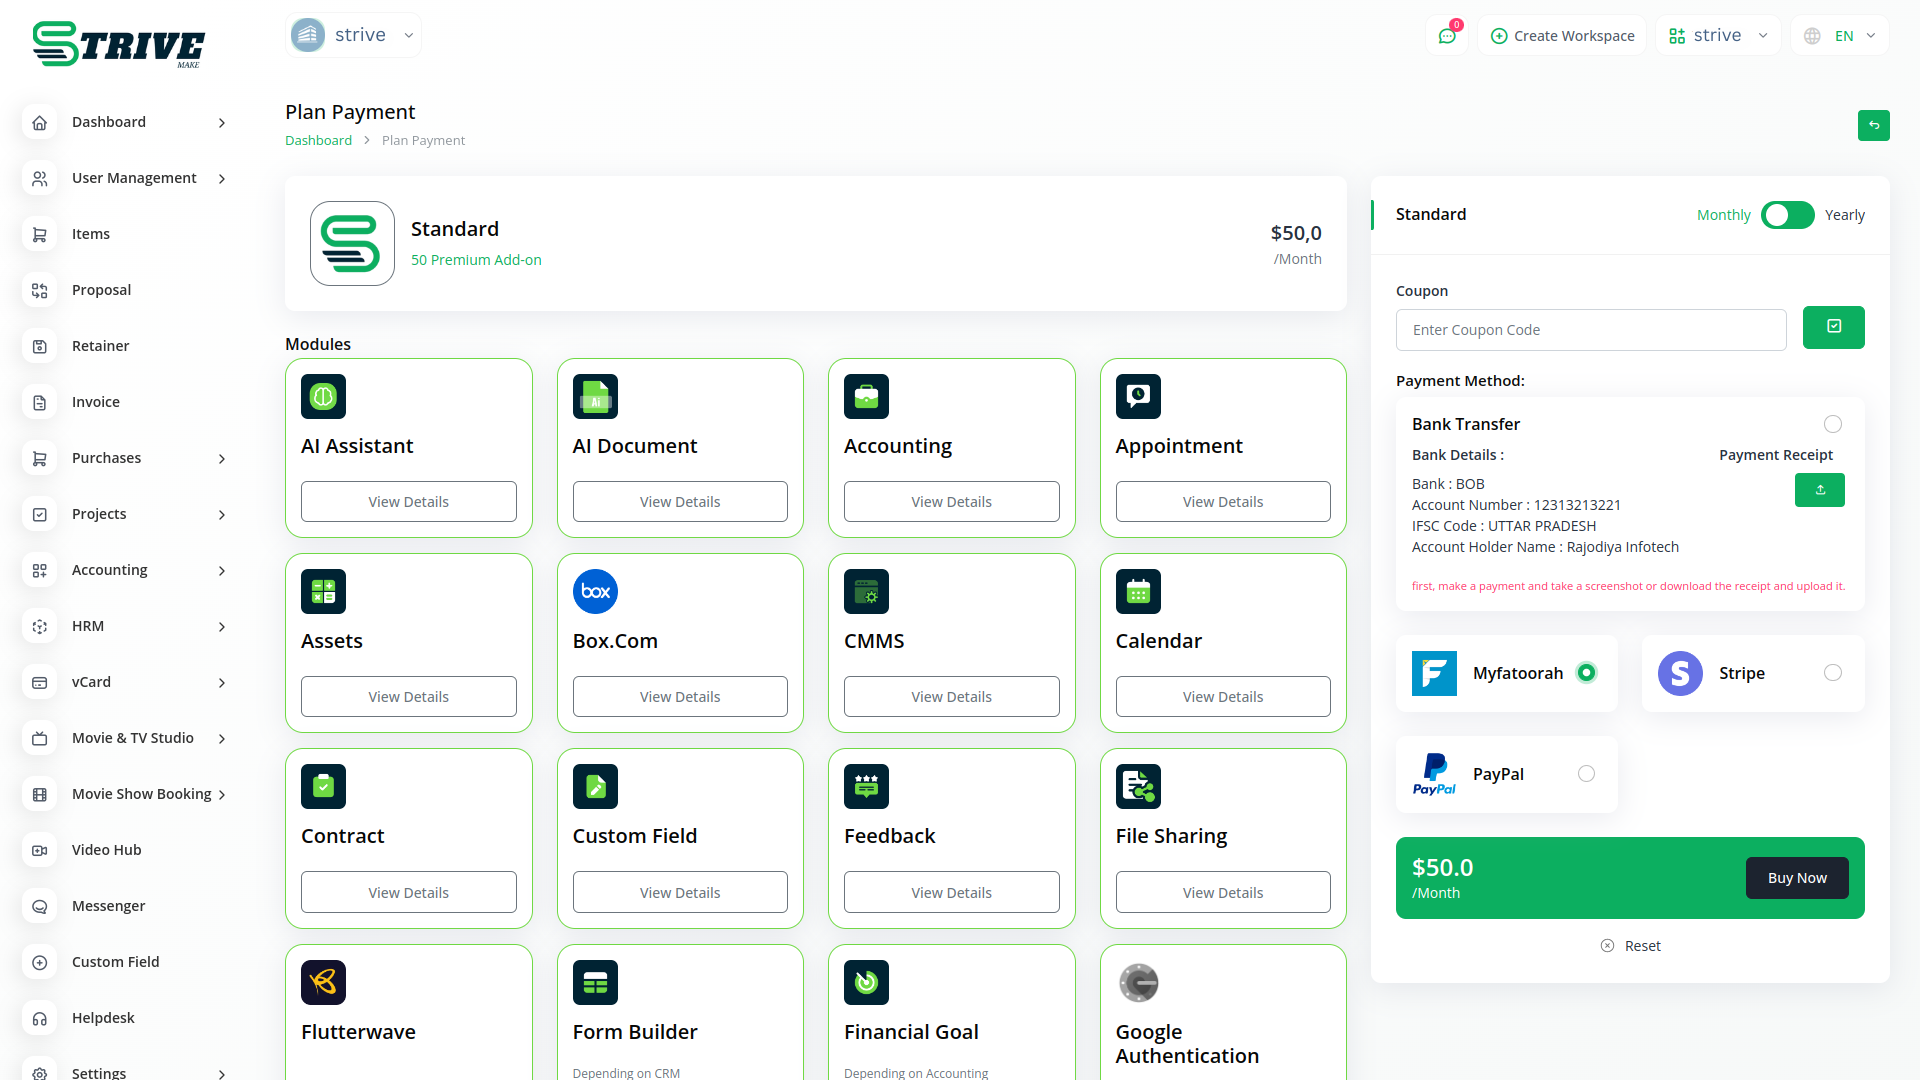Select Stripe payment method radio

coord(1832,673)
